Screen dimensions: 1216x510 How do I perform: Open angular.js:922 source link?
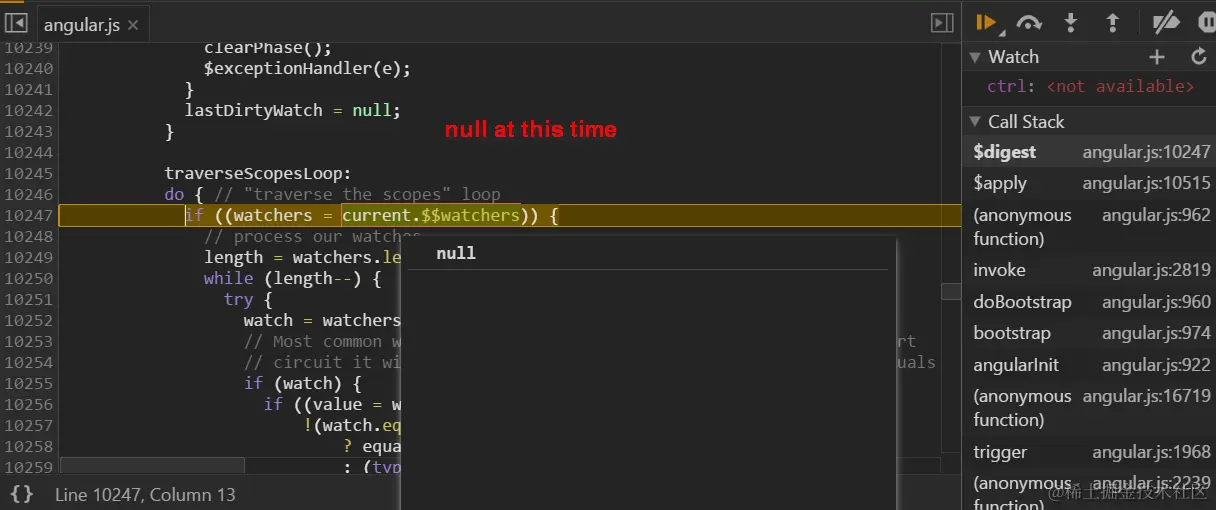tap(1156, 365)
